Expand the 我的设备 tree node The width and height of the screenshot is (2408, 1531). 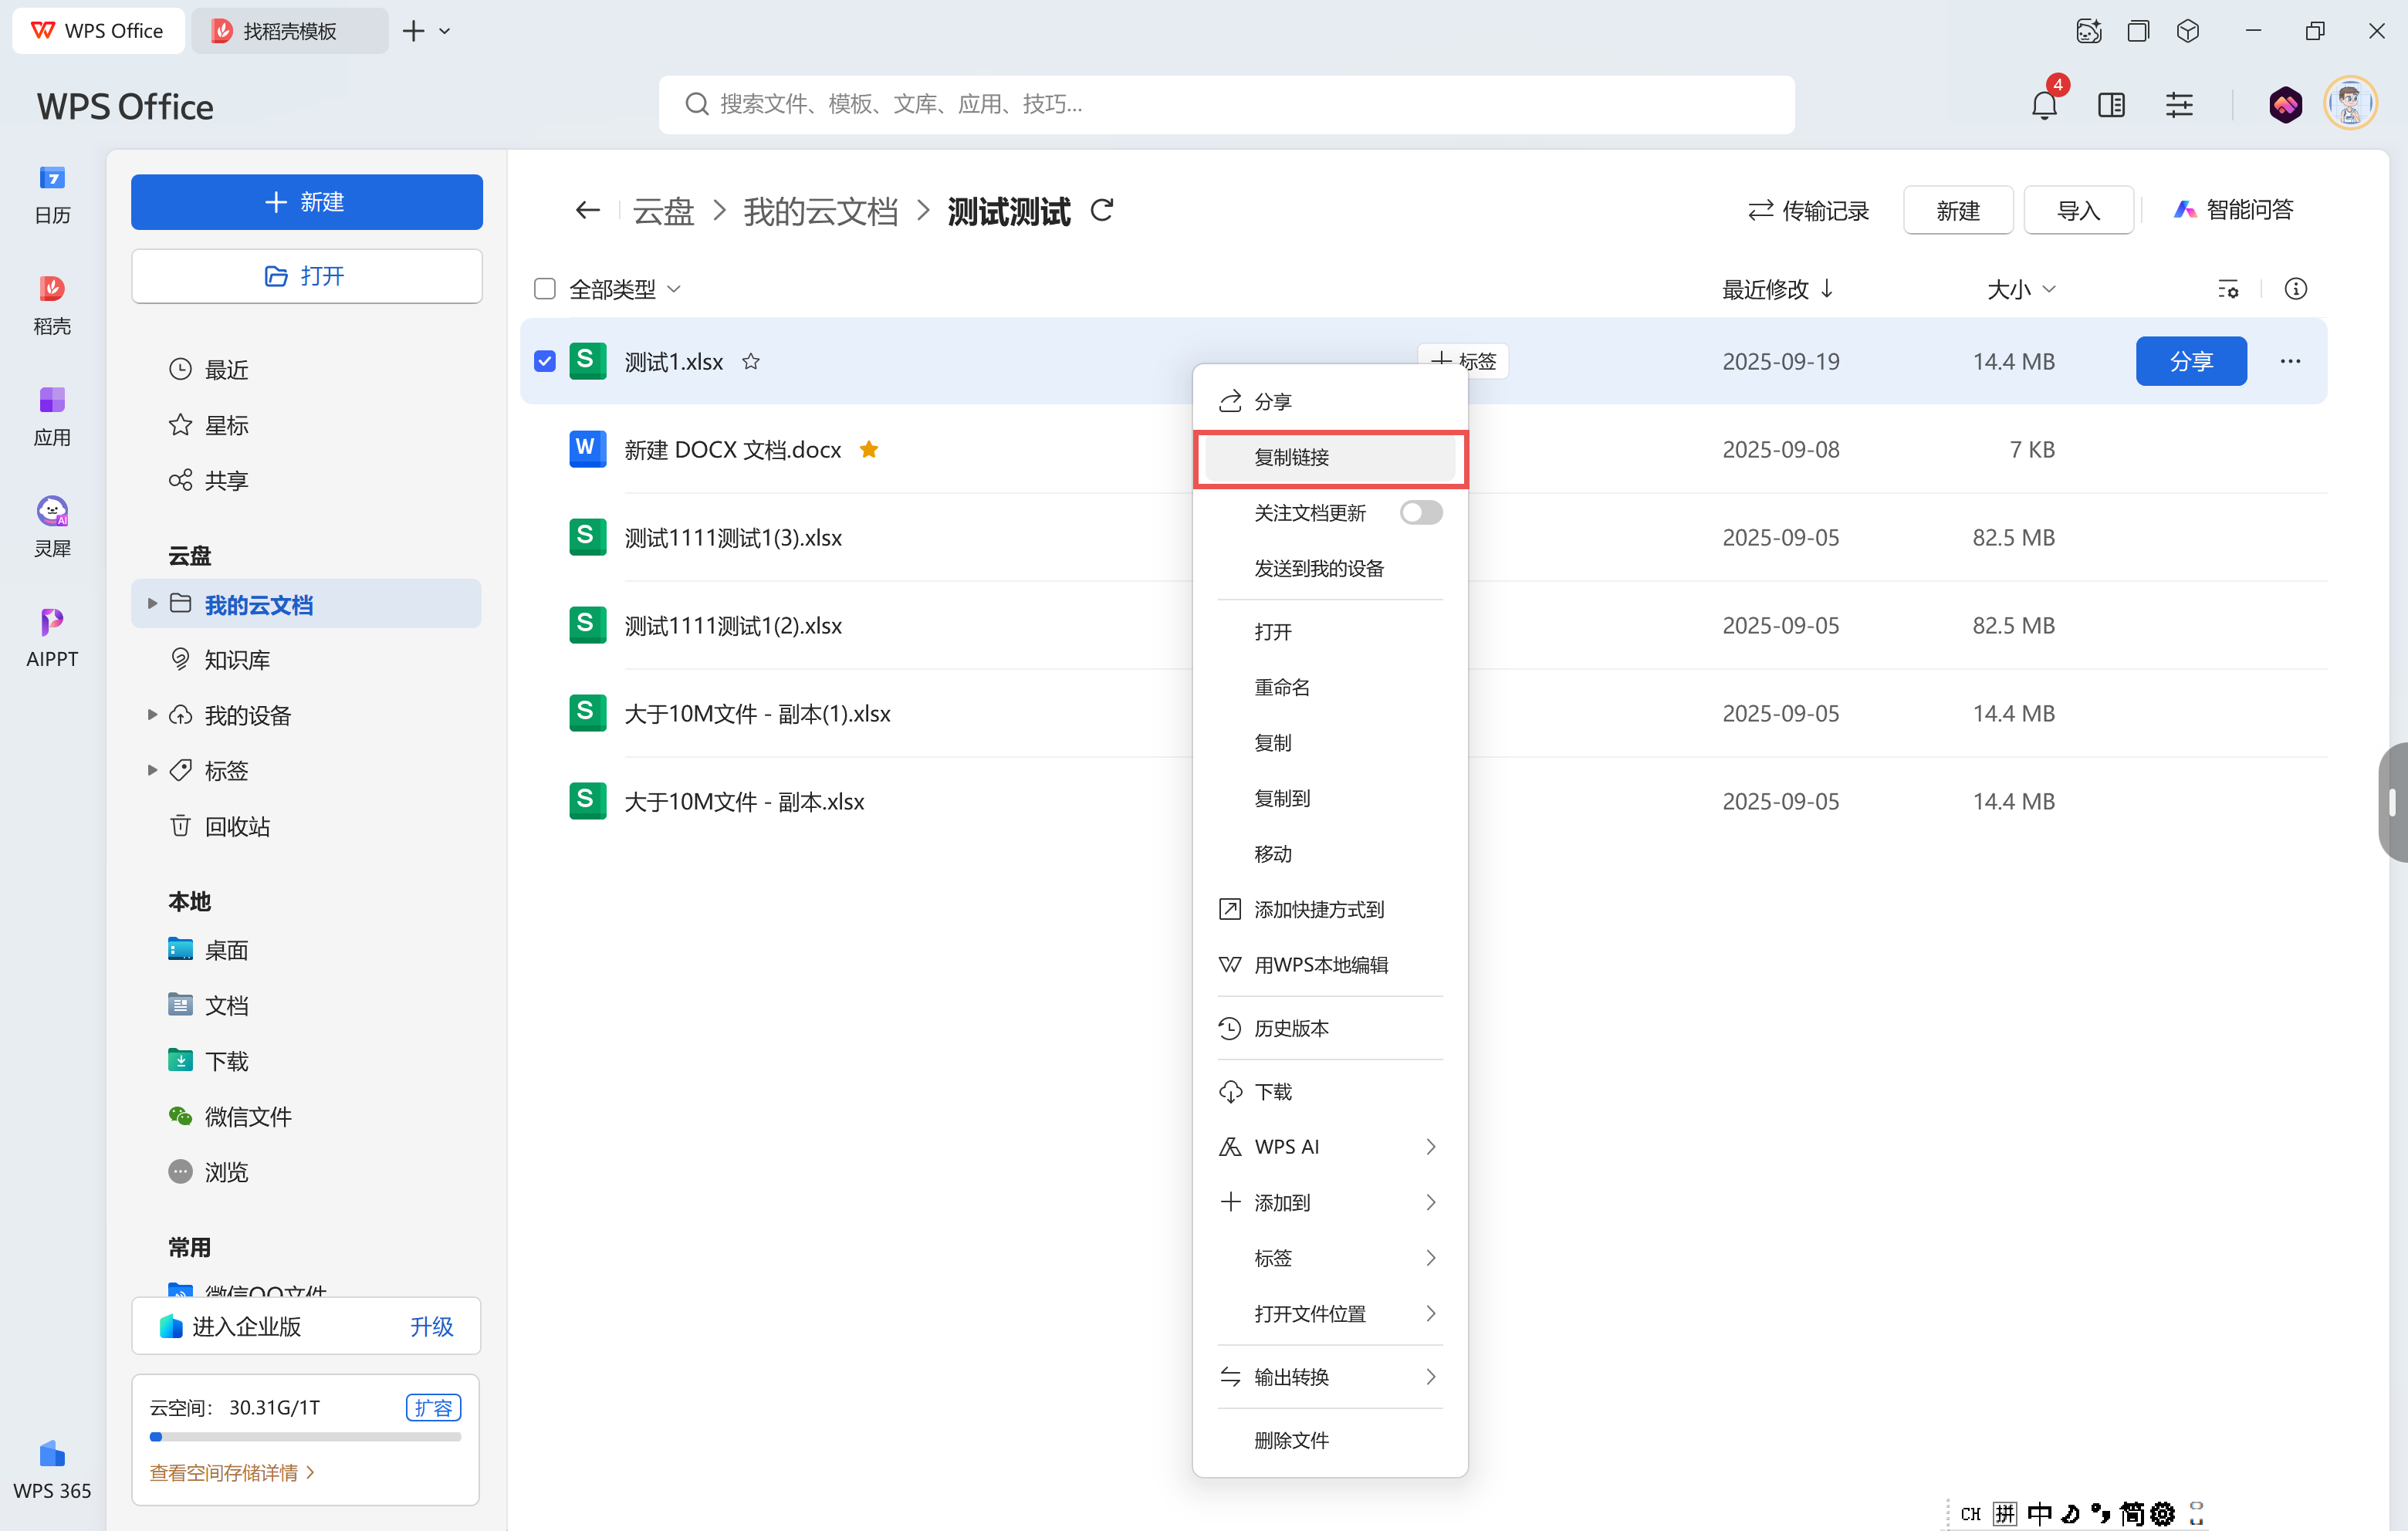click(x=152, y=715)
